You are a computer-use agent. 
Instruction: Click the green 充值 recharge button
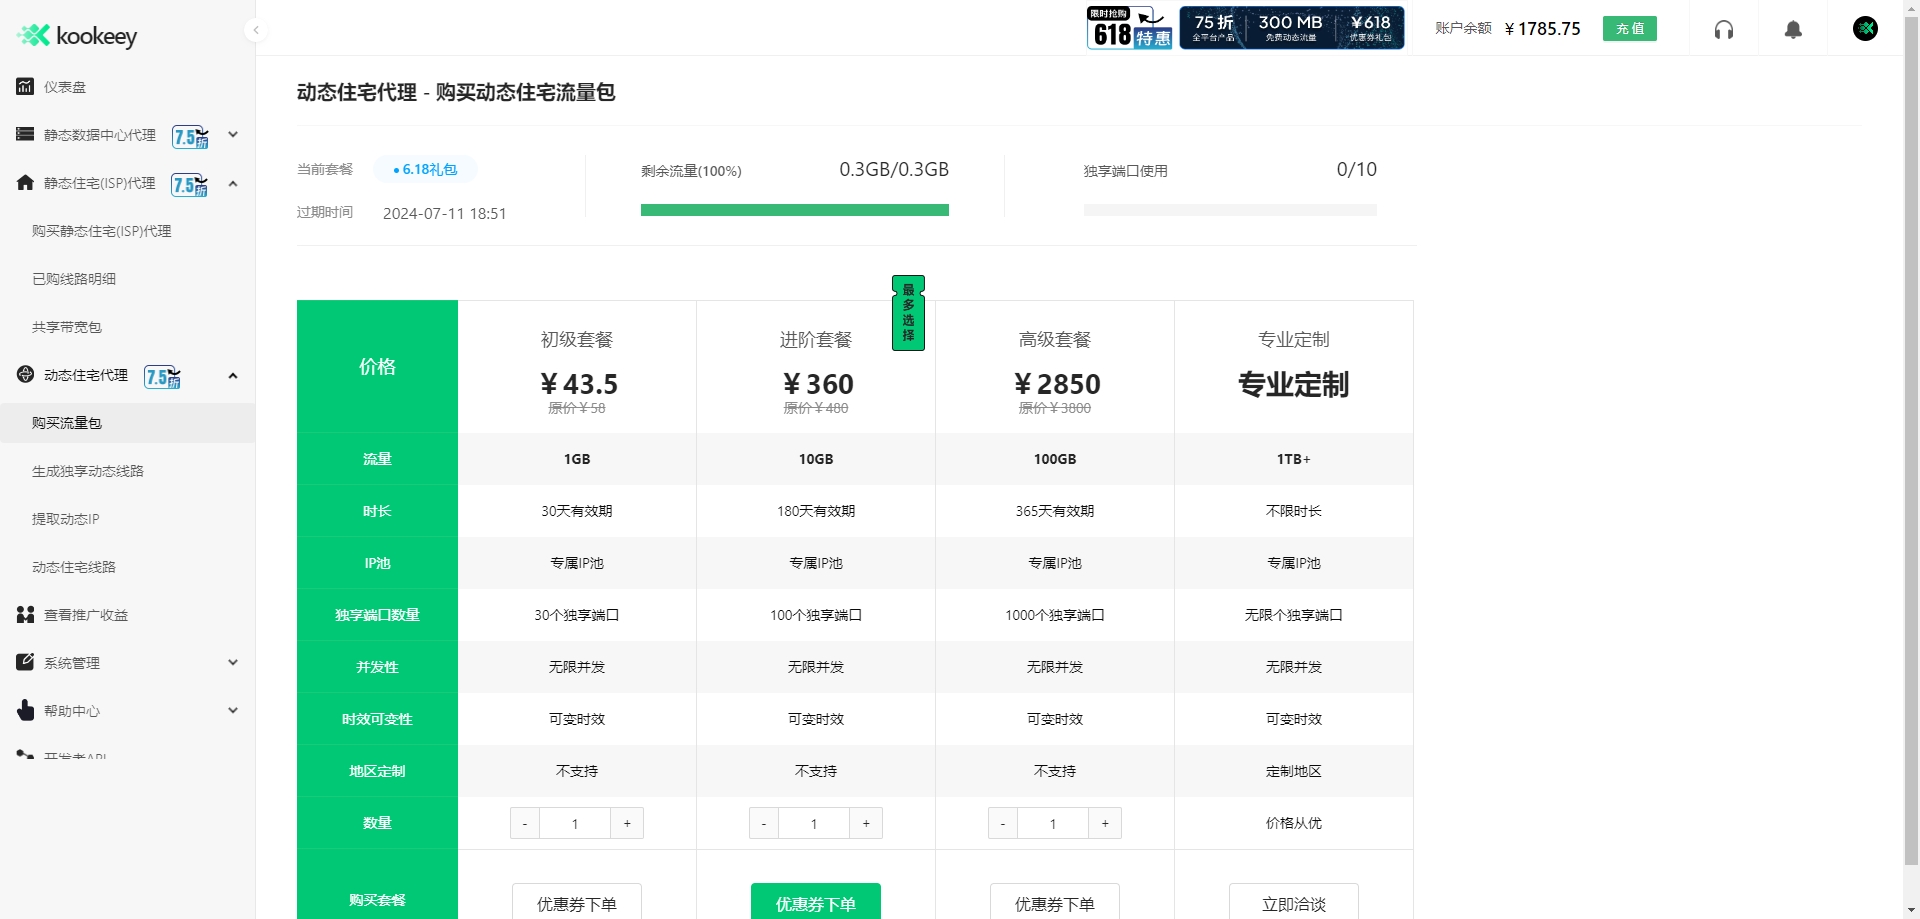click(x=1630, y=28)
